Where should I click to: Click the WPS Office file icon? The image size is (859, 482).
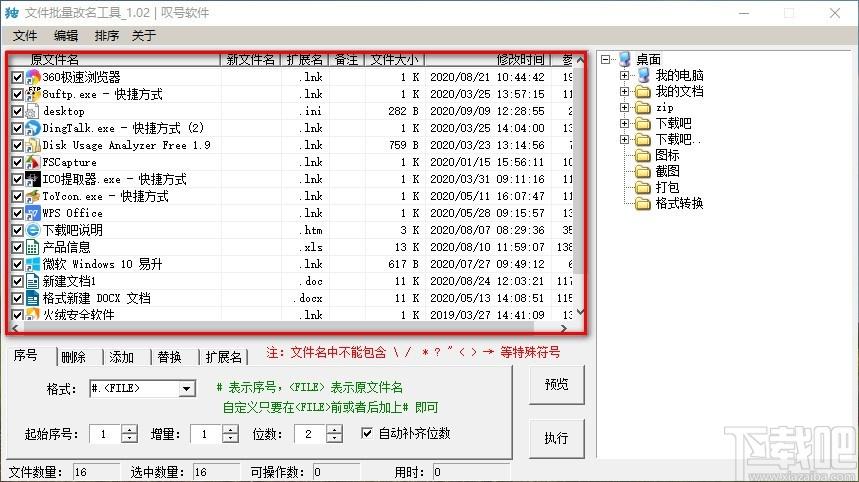(x=33, y=213)
